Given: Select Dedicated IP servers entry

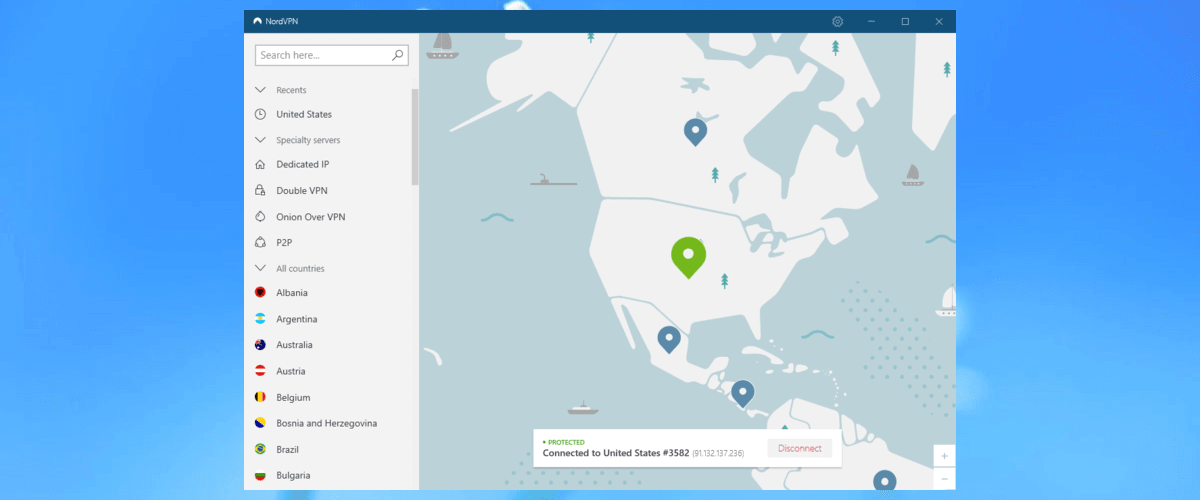Looking at the screenshot, I should (303, 164).
